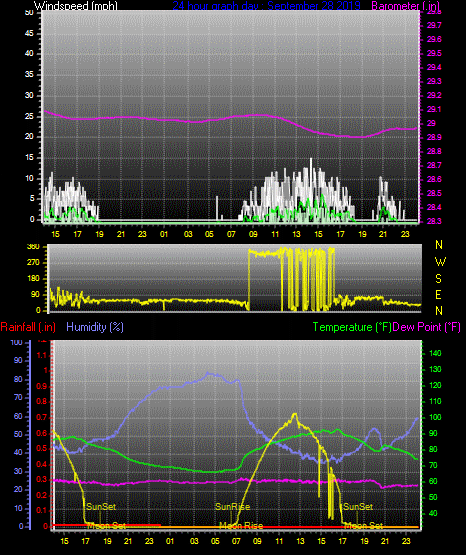Click the "360" wind direction axis value
The image size is (466, 555).
[x=33, y=247]
